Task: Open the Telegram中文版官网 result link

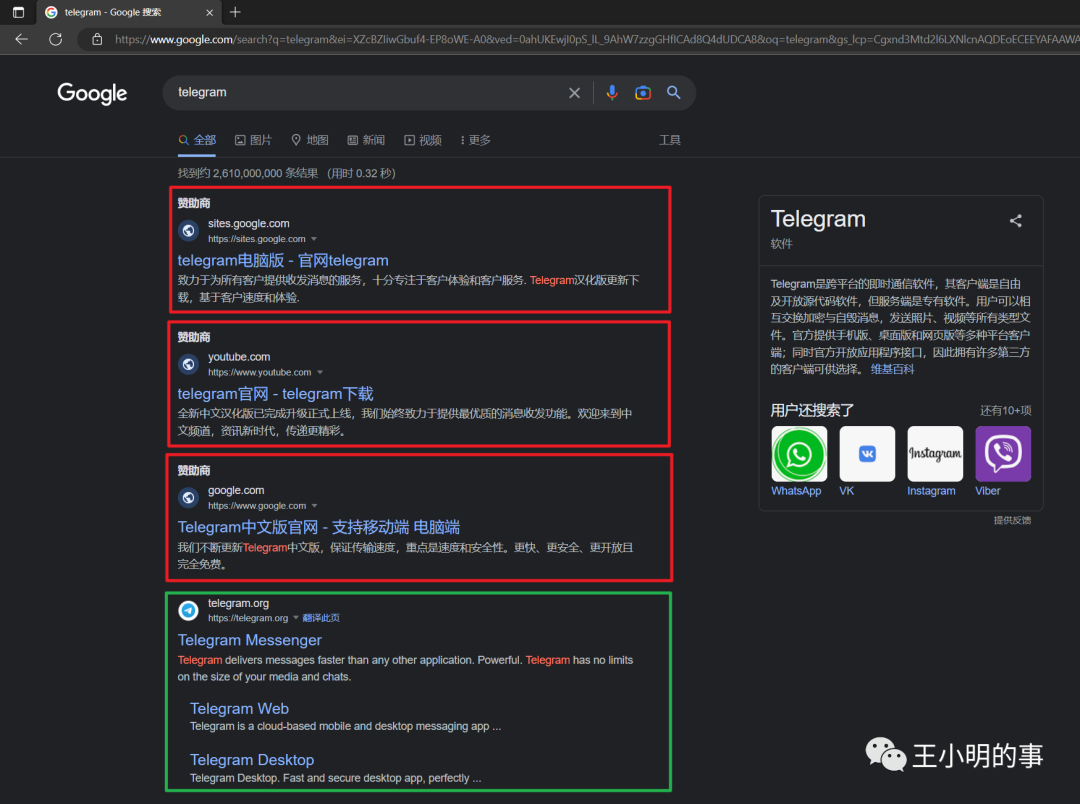Action: click(x=319, y=528)
